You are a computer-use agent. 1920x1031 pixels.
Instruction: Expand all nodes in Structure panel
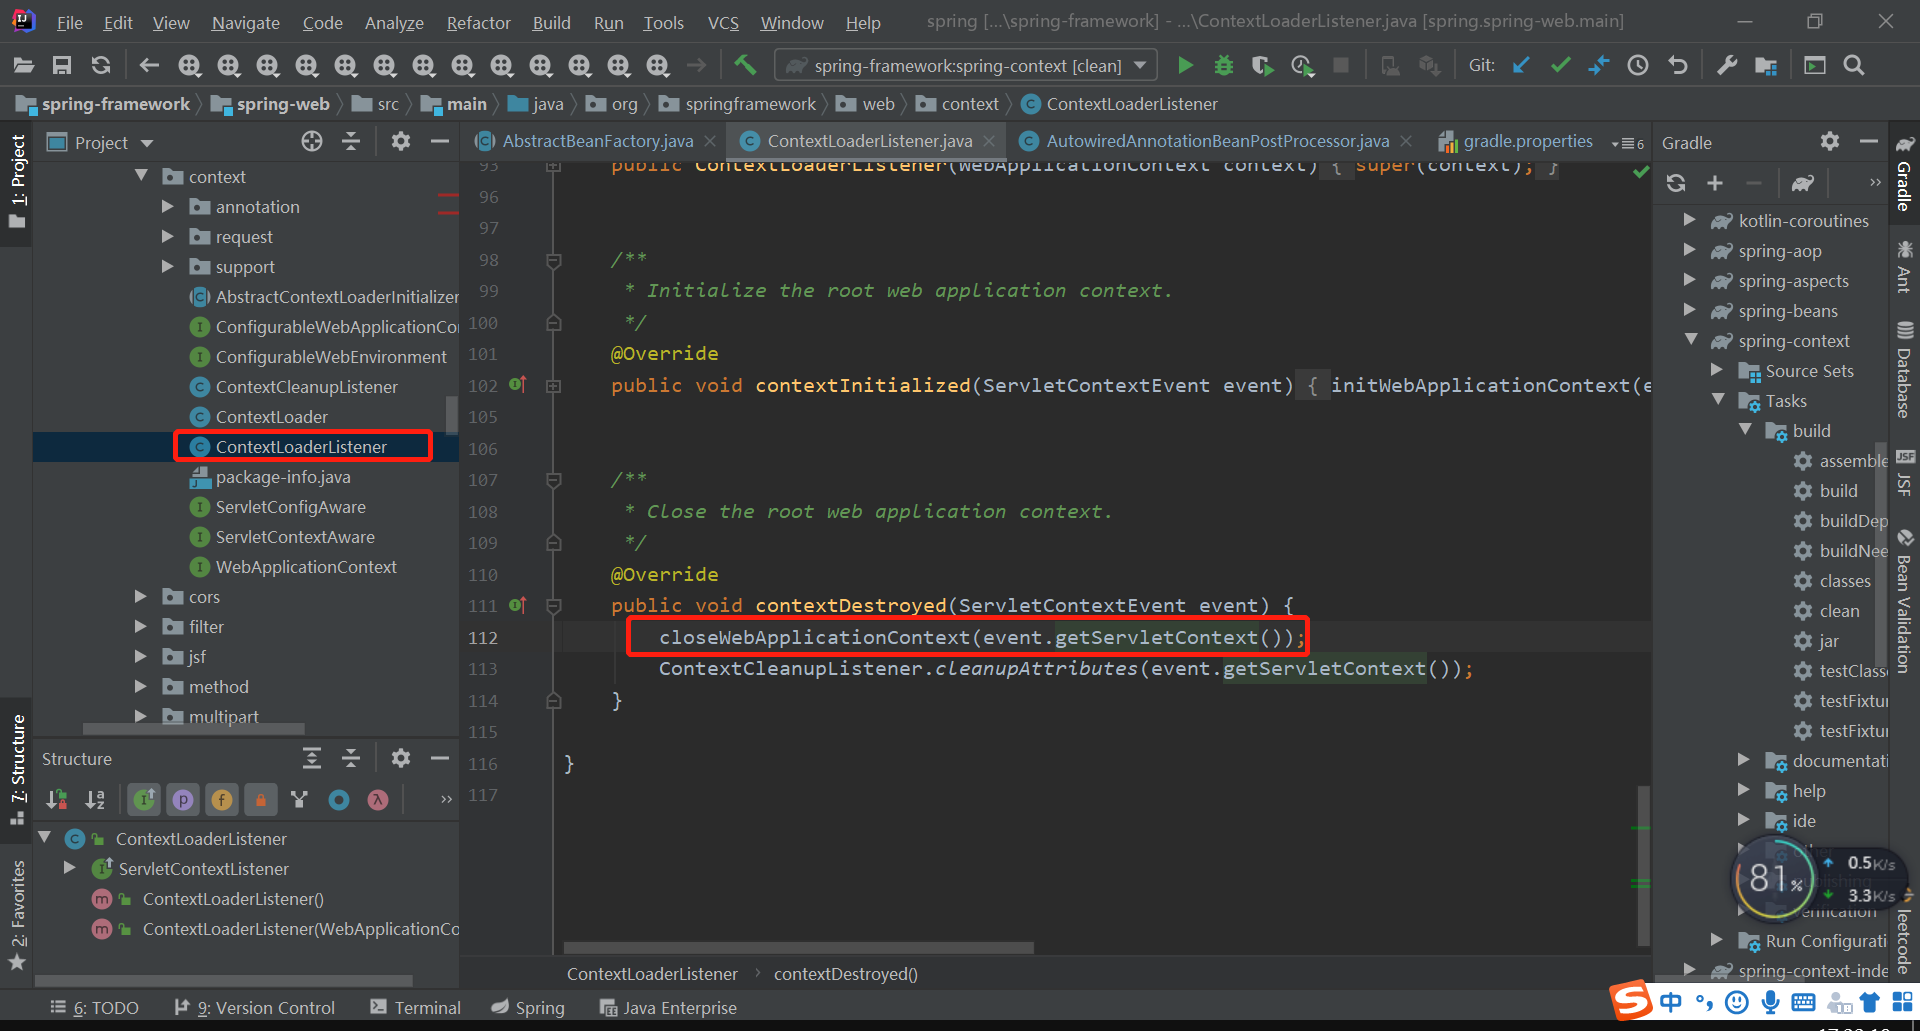coord(312,758)
